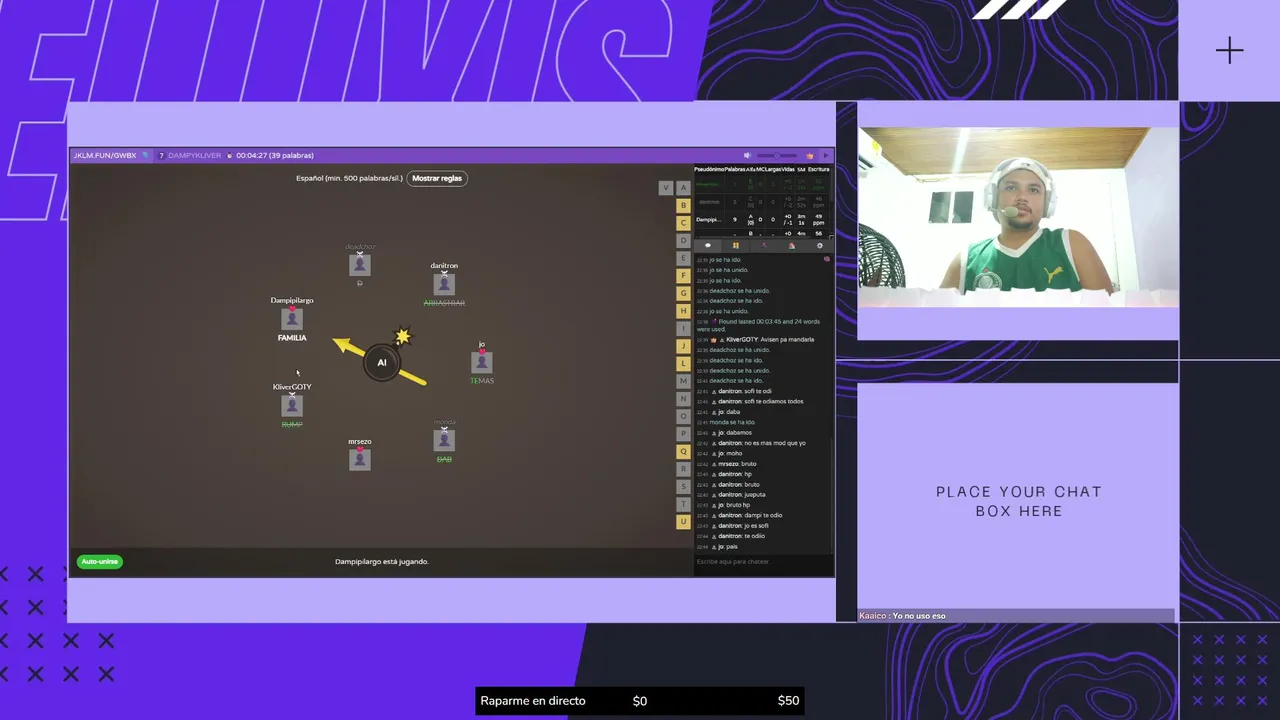
Task: Click the B bonus letter tile
Action: pos(684,205)
